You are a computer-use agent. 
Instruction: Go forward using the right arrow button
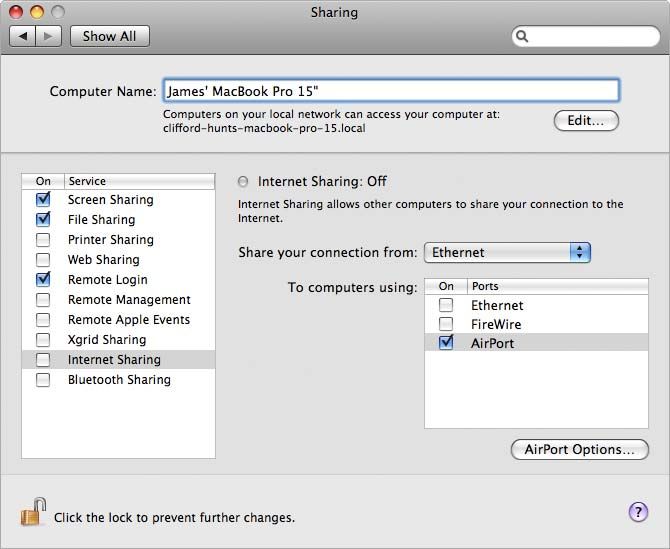point(49,36)
